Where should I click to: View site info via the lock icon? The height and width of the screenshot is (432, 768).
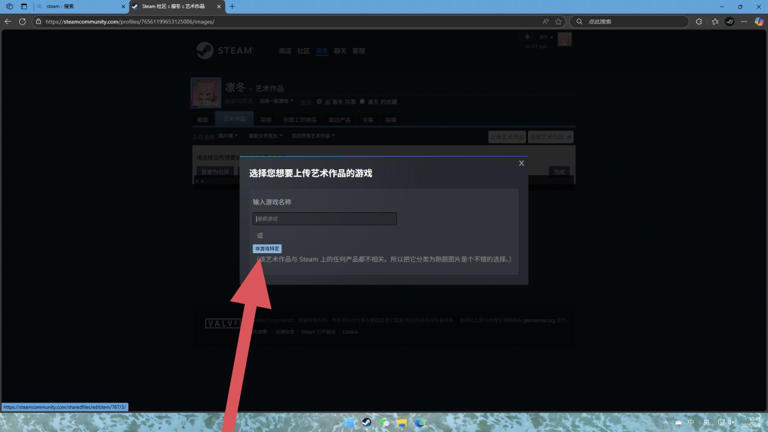(38, 22)
